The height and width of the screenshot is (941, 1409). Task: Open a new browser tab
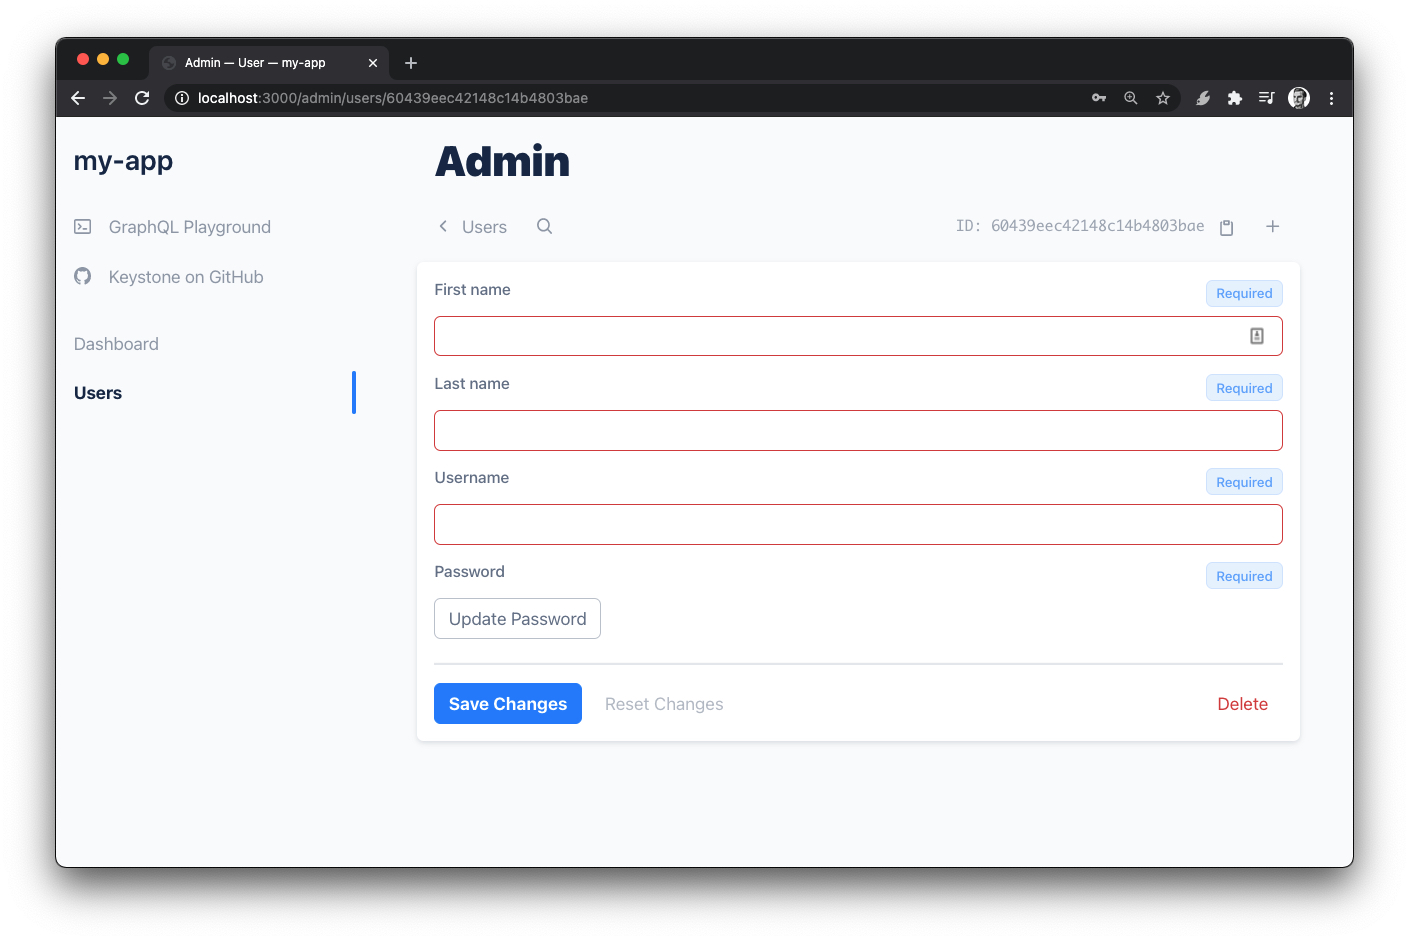point(410,63)
